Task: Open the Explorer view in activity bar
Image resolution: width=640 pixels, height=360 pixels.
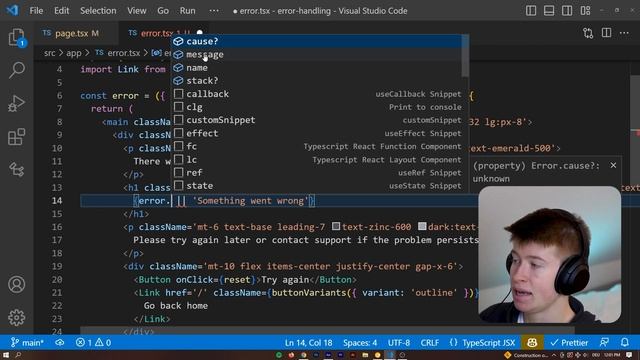Action: (16, 38)
